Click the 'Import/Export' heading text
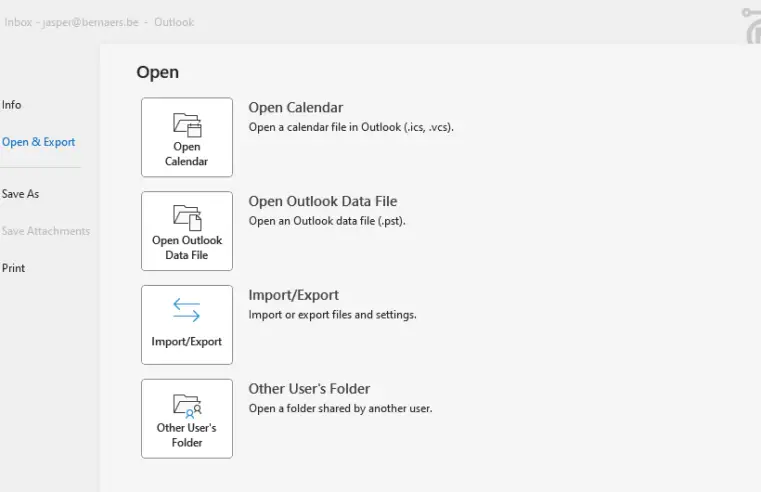Screen dimensions: 761x492 pos(294,295)
